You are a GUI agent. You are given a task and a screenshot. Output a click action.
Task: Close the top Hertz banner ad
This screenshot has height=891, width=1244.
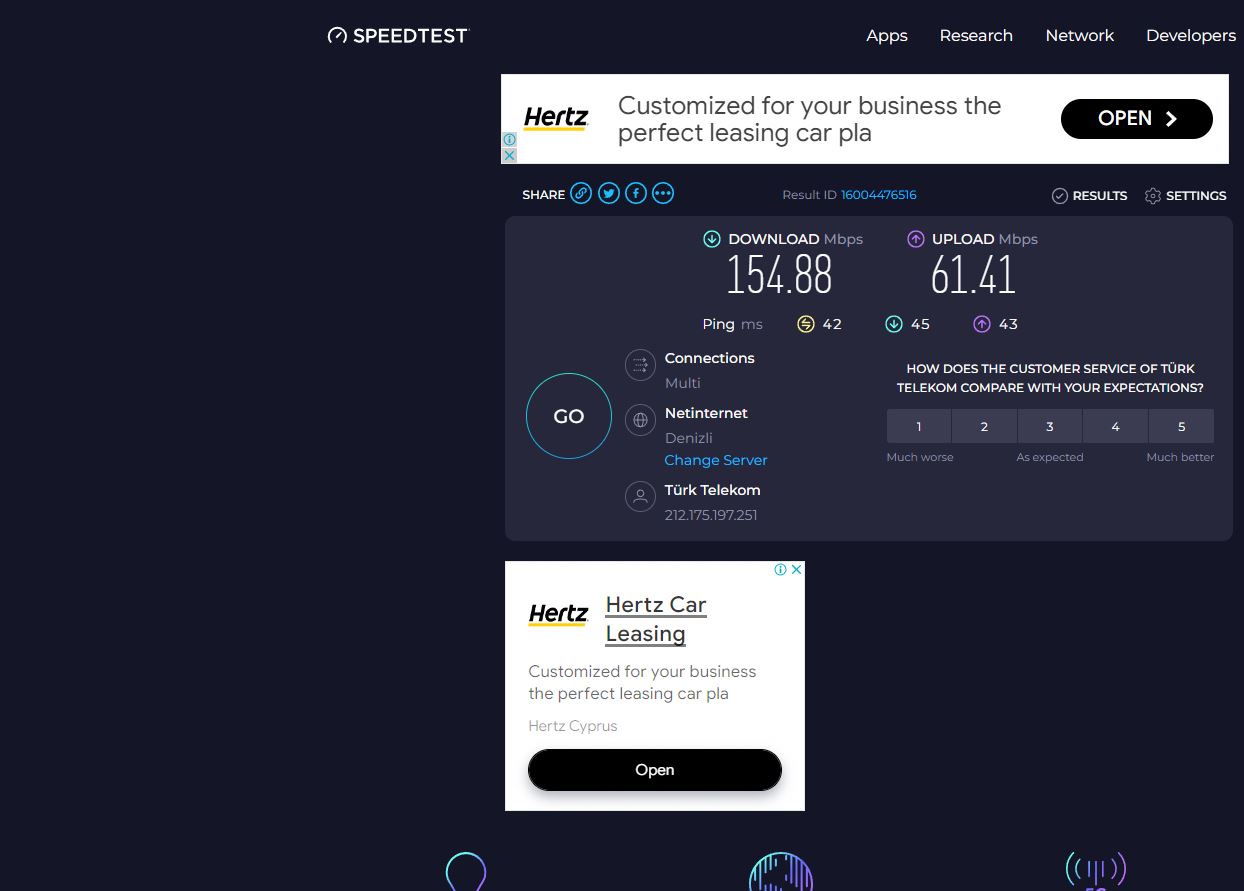click(x=509, y=156)
